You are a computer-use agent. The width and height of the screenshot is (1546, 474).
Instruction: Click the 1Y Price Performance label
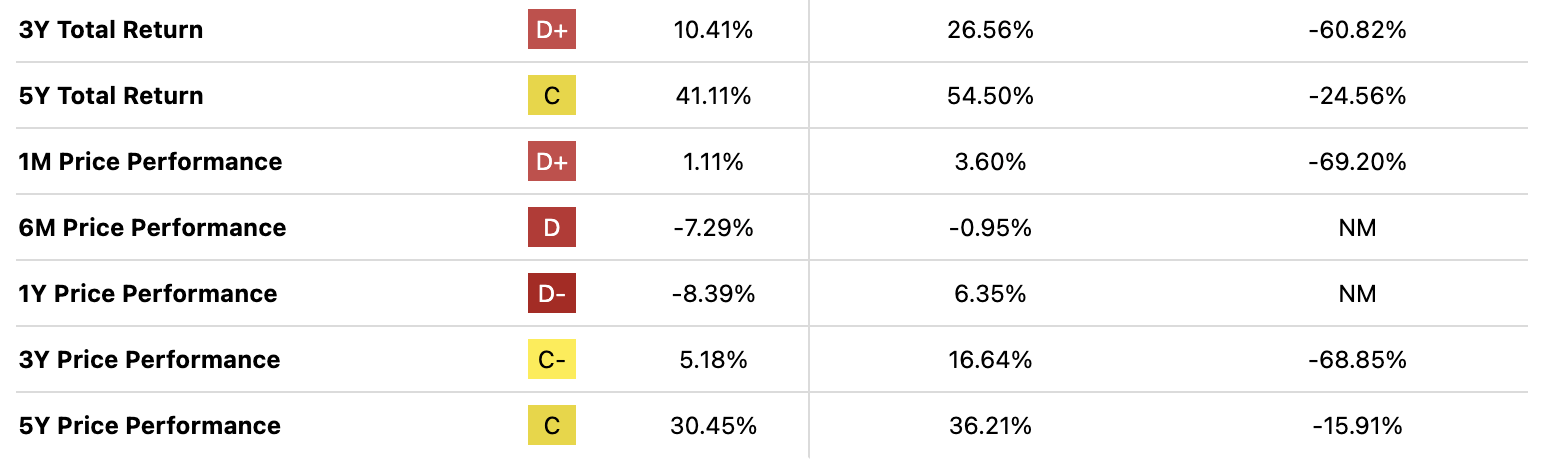coord(148,294)
